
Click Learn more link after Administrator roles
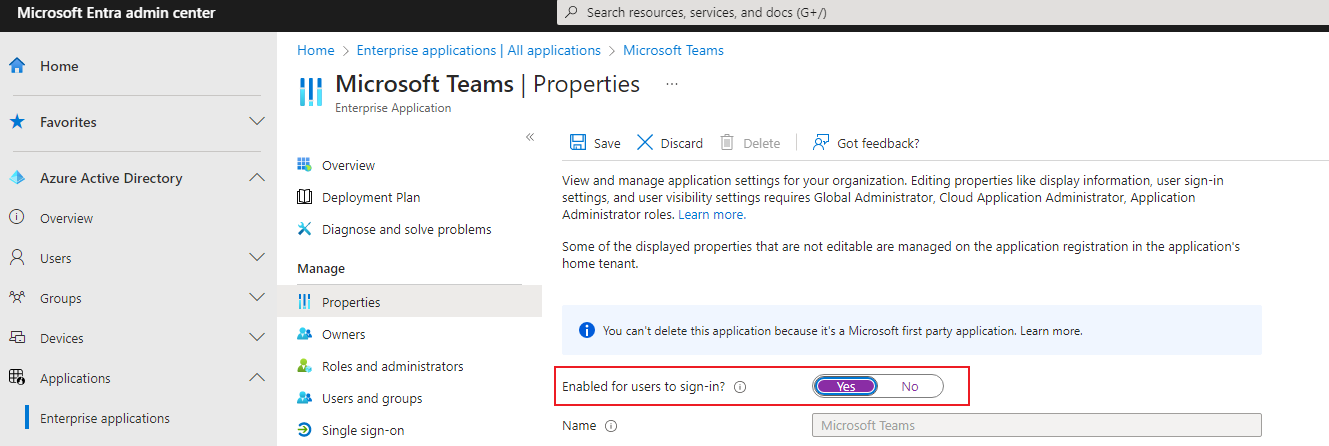click(711, 214)
